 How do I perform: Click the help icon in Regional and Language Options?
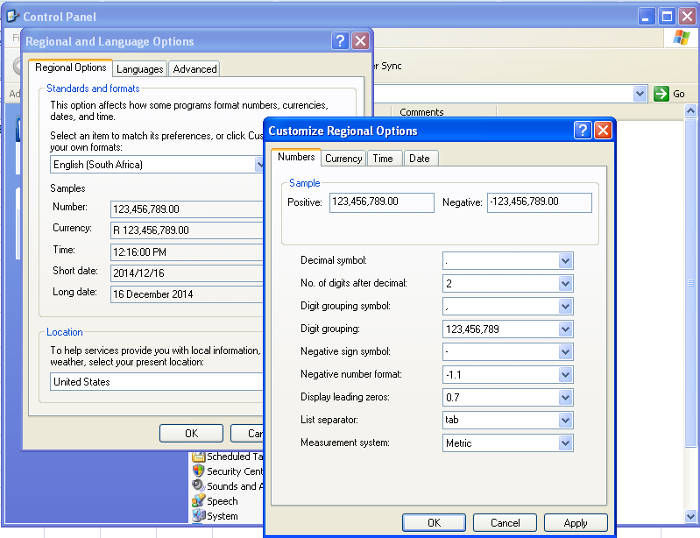pos(340,41)
